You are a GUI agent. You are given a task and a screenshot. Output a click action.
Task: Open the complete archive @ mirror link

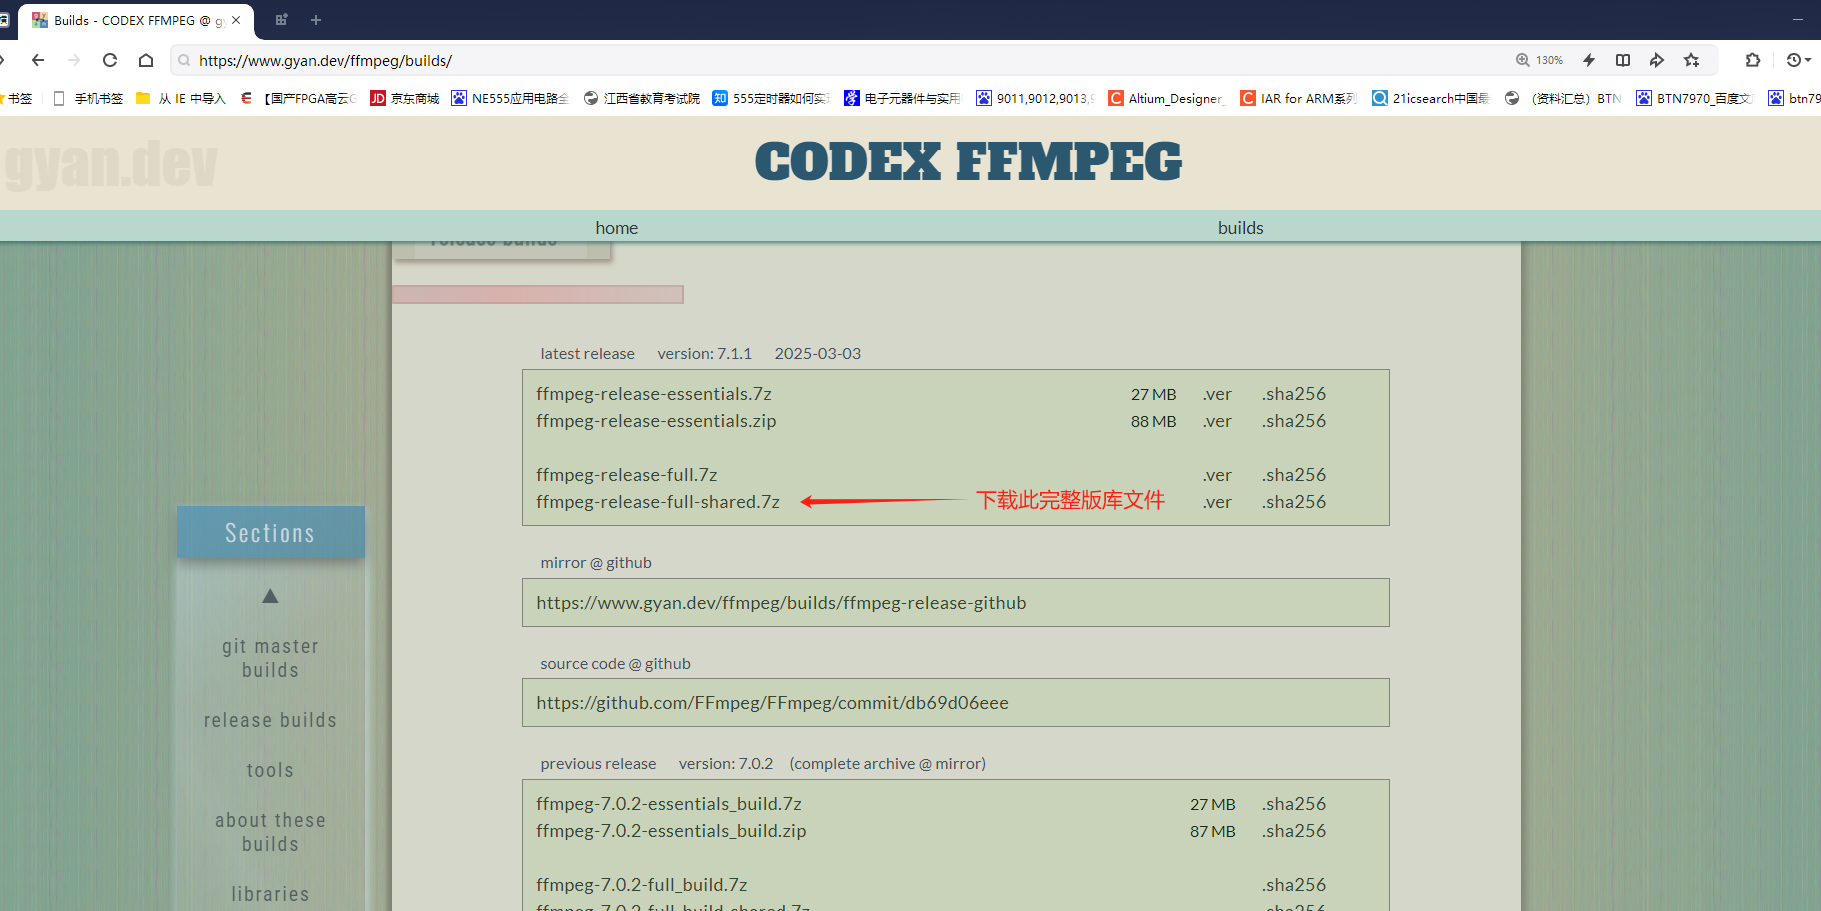coord(887,764)
